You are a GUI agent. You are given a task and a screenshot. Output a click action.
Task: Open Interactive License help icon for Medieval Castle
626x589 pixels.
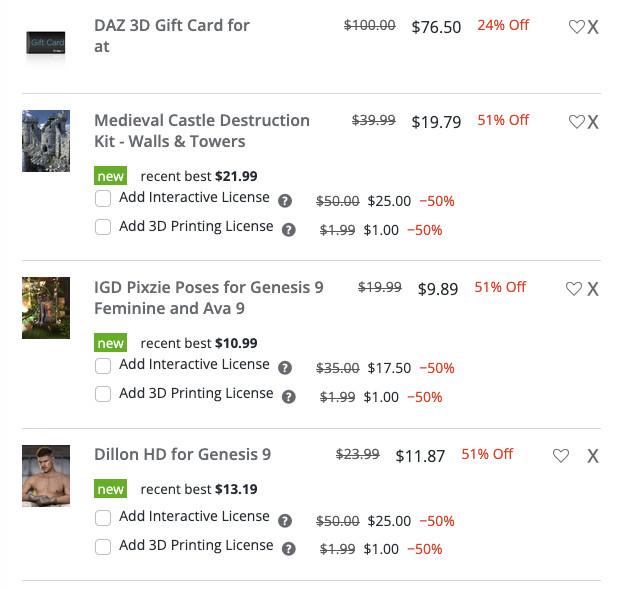point(285,200)
